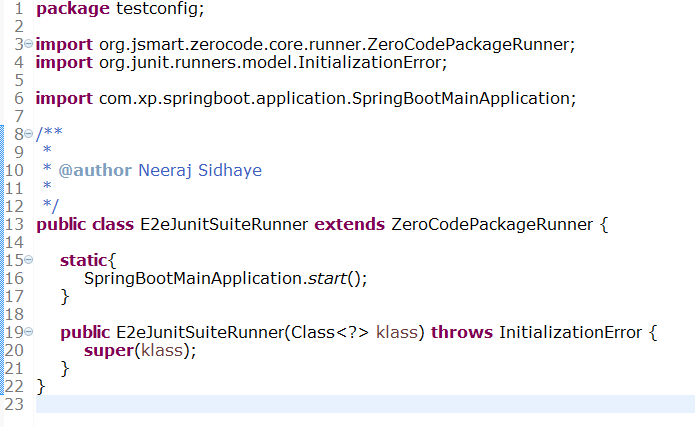The image size is (695, 427).
Task: Collapse the constructor fold at line 19
Action: (x=28, y=331)
